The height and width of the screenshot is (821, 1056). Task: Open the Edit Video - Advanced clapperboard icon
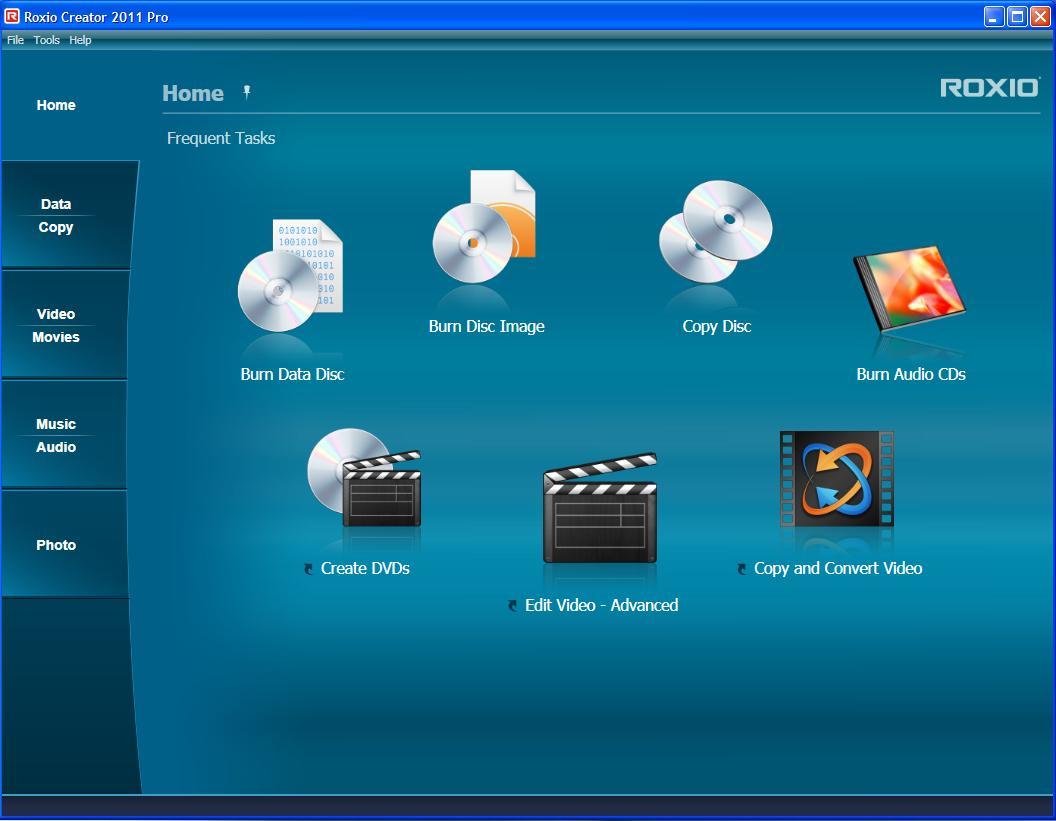coord(600,508)
